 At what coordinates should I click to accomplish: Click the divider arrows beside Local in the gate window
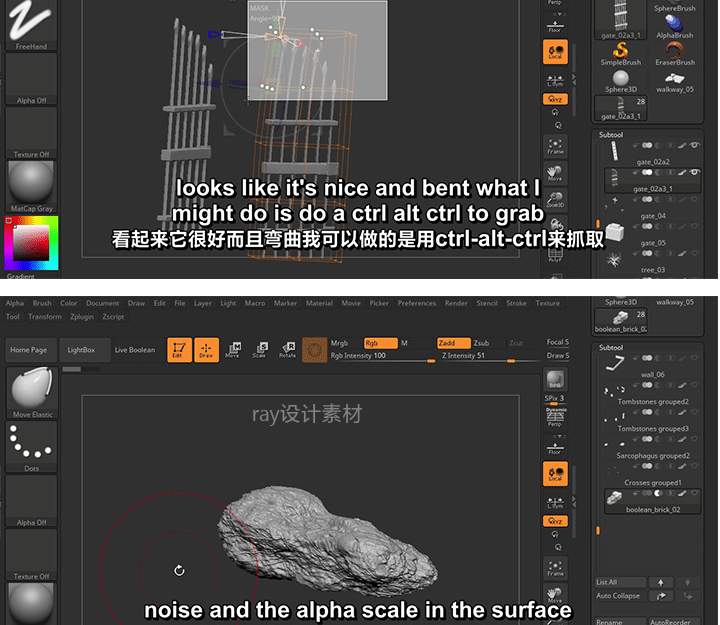574,80
